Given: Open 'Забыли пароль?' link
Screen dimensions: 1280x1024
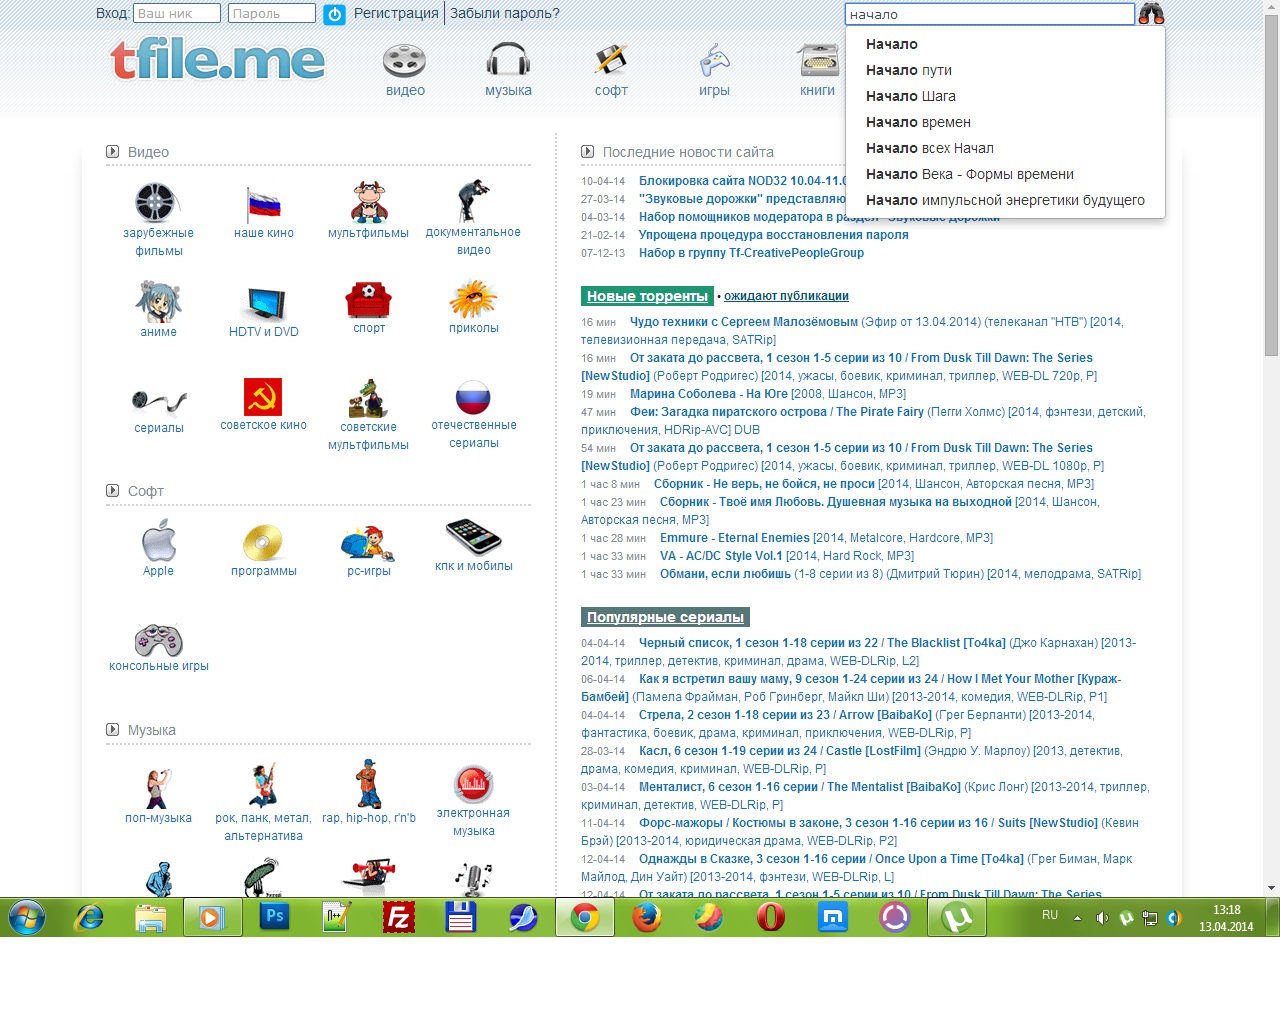Looking at the screenshot, I should [504, 14].
